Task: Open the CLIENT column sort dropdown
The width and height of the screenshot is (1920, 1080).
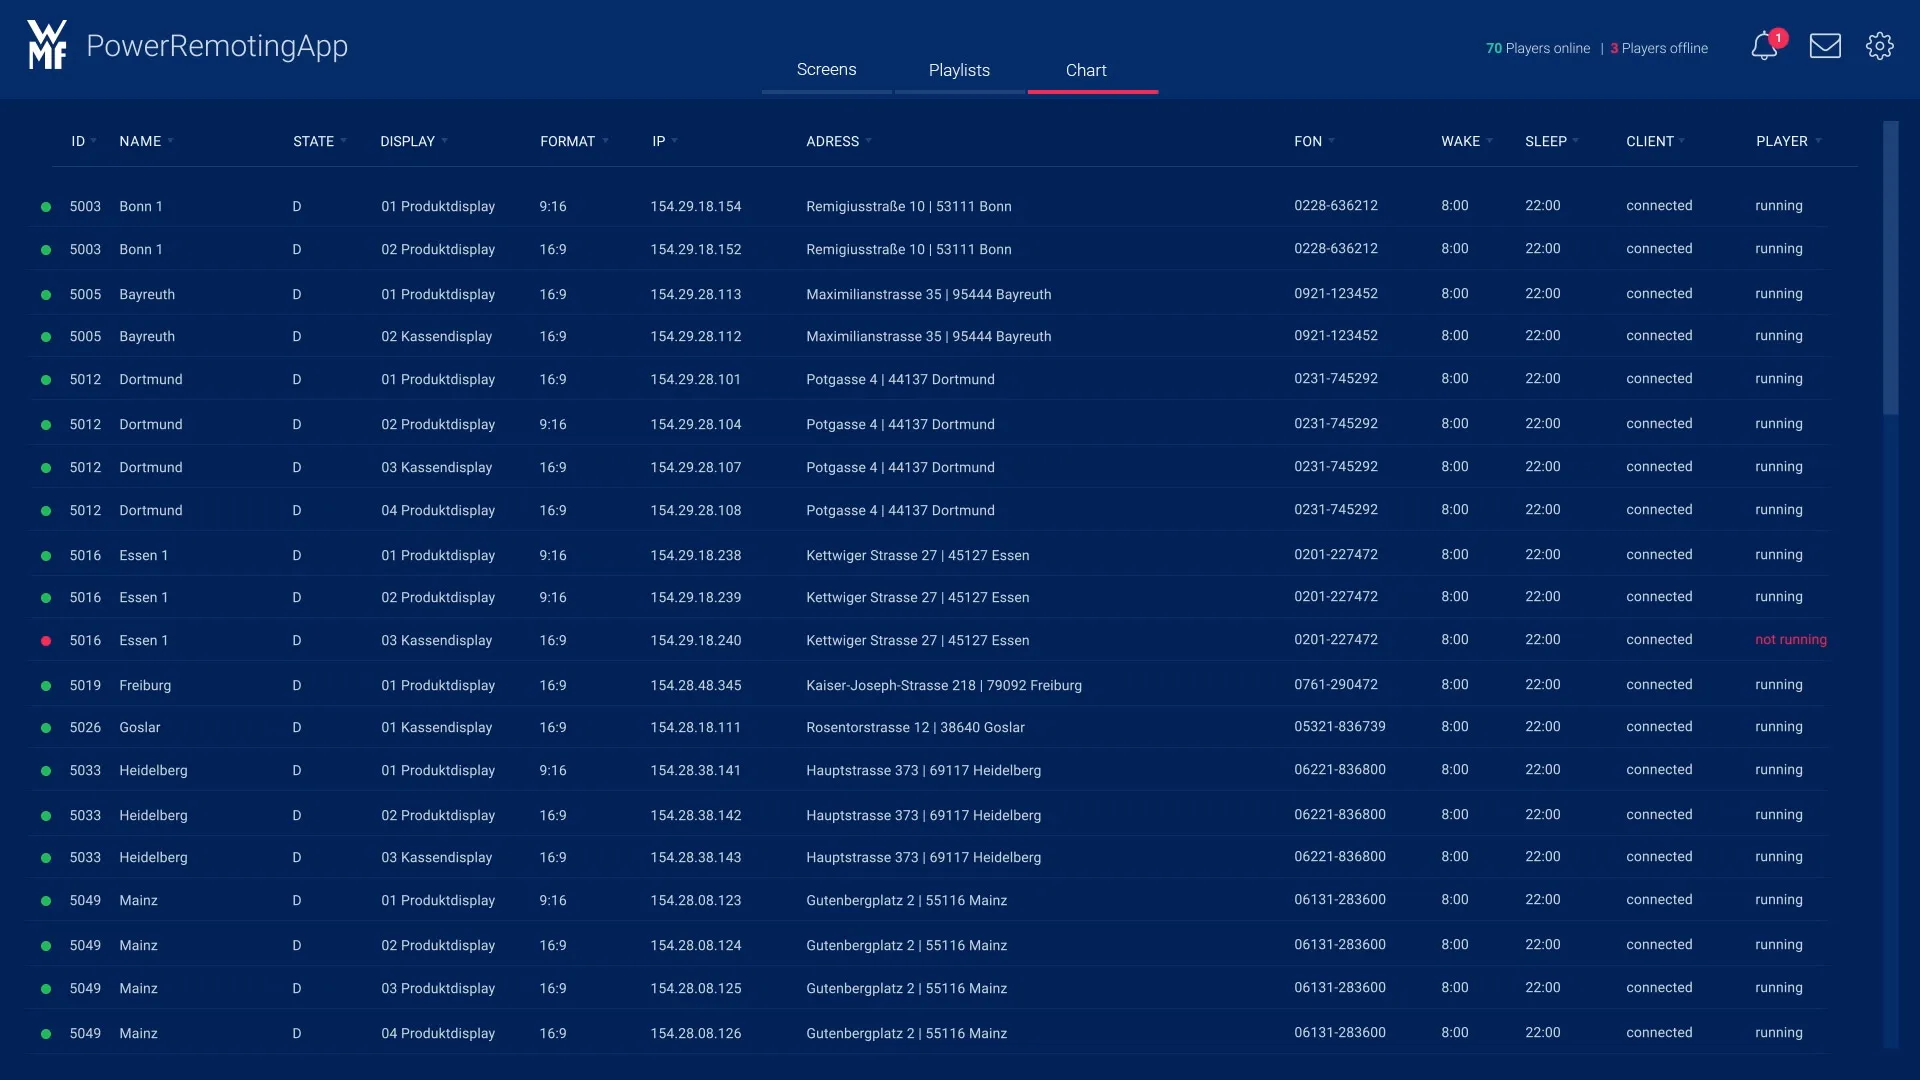Action: click(1683, 141)
